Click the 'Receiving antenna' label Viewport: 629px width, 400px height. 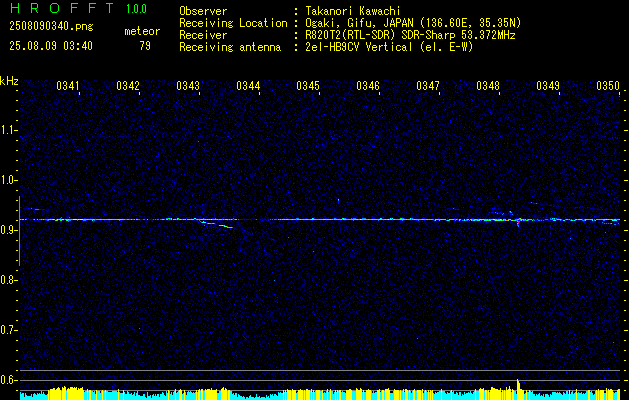(230, 47)
